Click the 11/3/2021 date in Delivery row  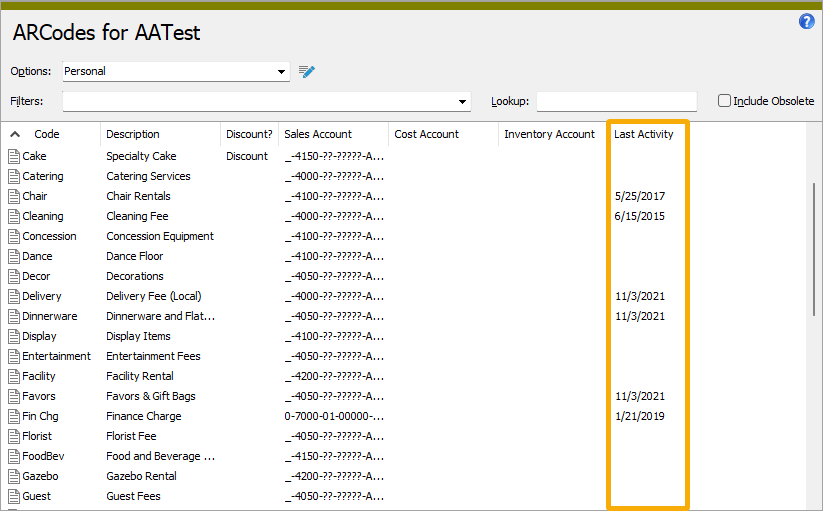(x=640, y=296)
